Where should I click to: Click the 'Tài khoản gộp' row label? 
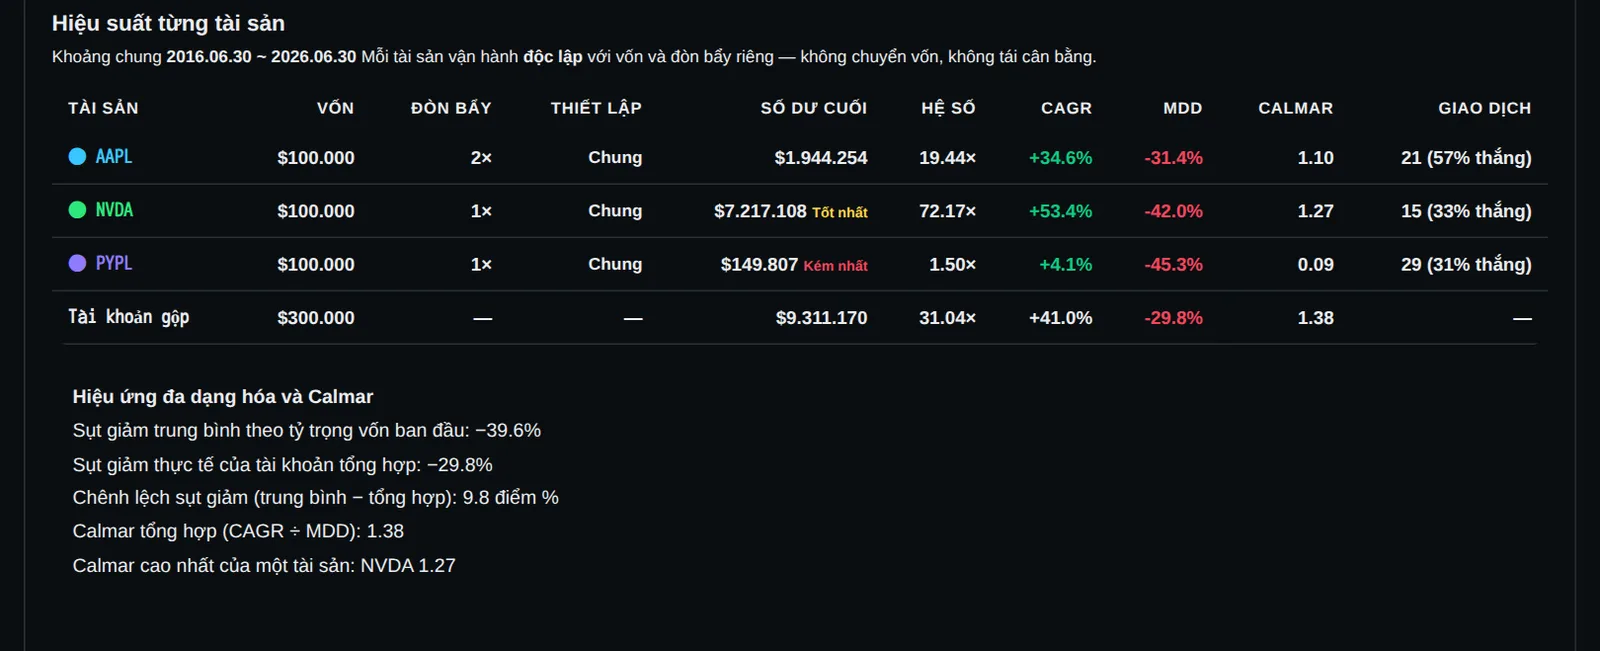[128, 317]
